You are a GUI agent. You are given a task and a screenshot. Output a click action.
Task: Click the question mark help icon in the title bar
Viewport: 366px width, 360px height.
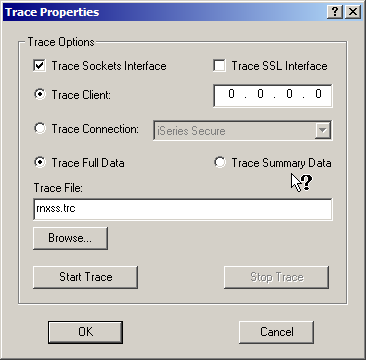(335, 12)
